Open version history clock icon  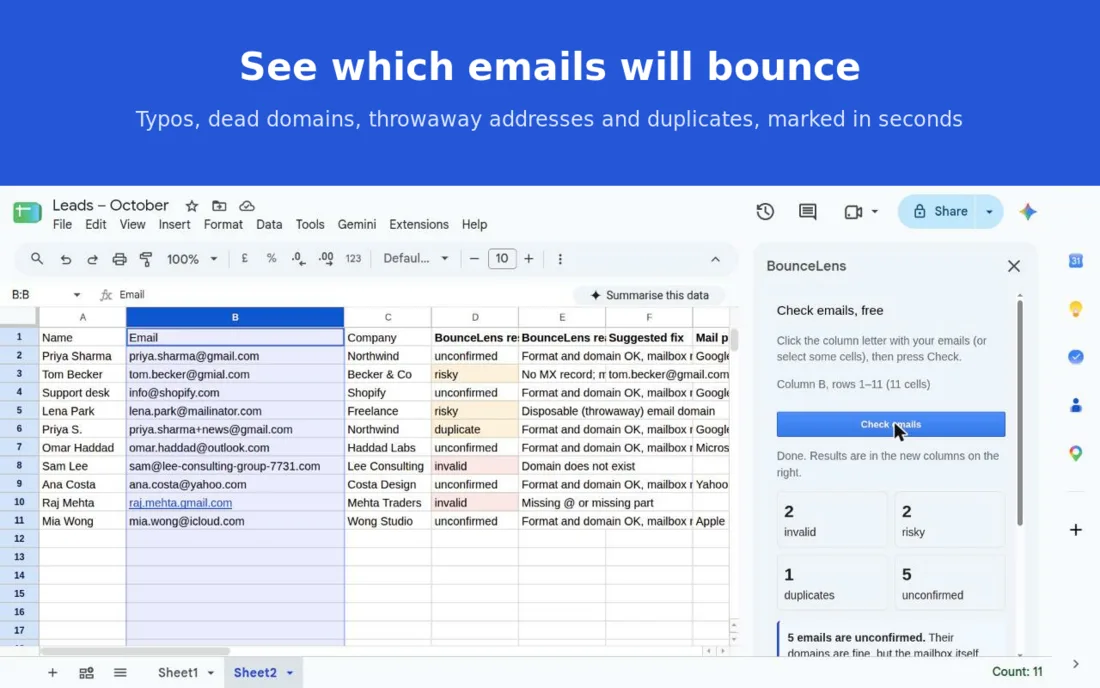[x=765, y=211]
